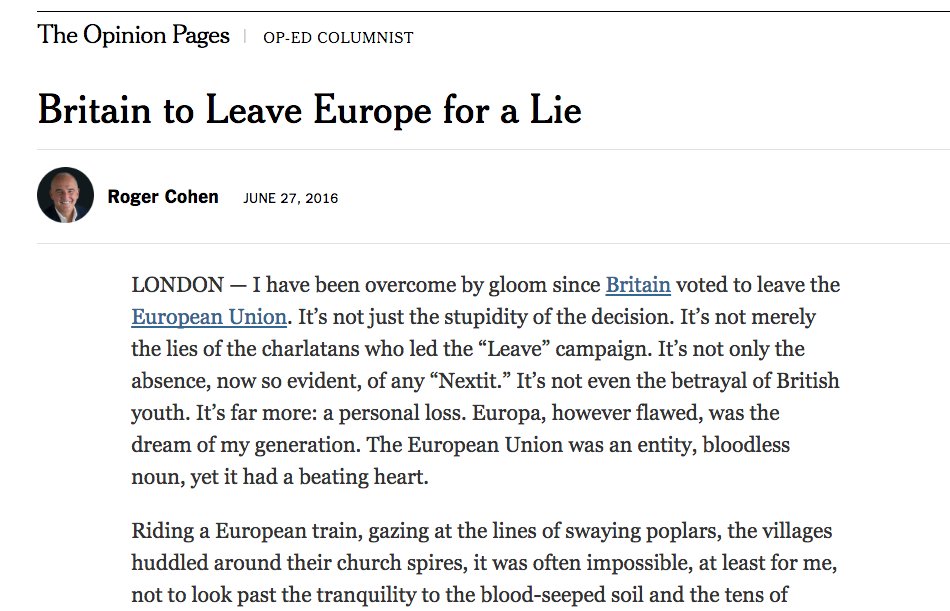This screenshot has width=950, height=611.
Task: Follow the Britain hyperlink in the article
Action: pos(638,285)
